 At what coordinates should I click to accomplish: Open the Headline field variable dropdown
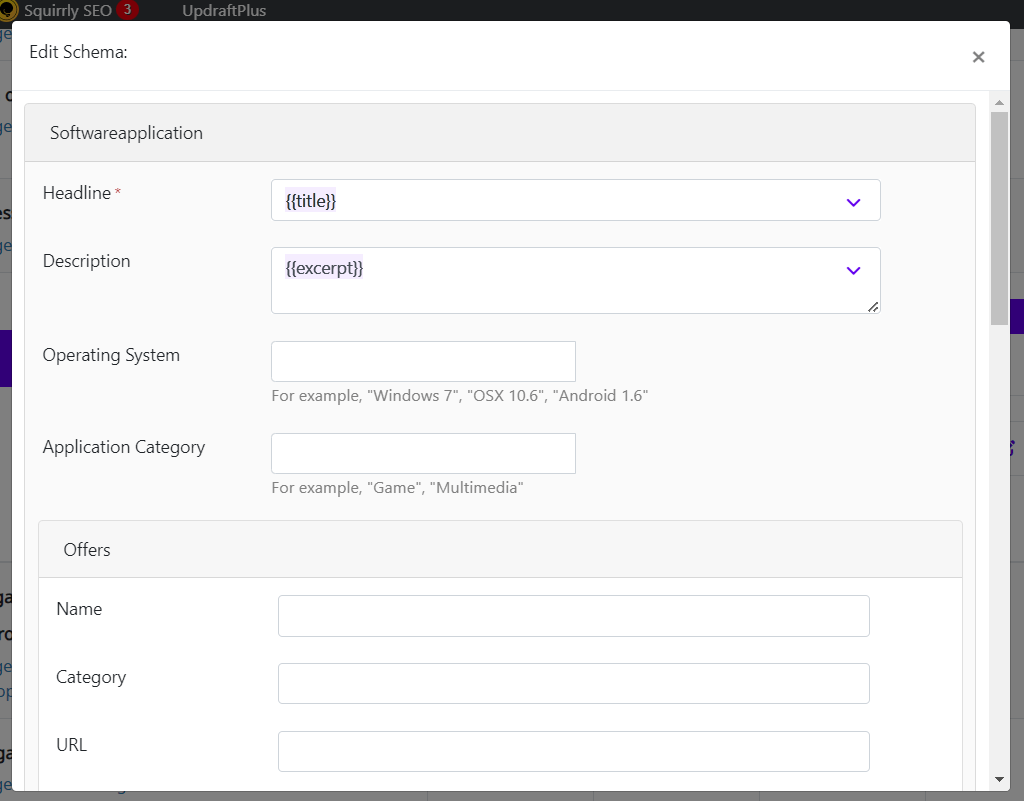click(x=853, y=202)
